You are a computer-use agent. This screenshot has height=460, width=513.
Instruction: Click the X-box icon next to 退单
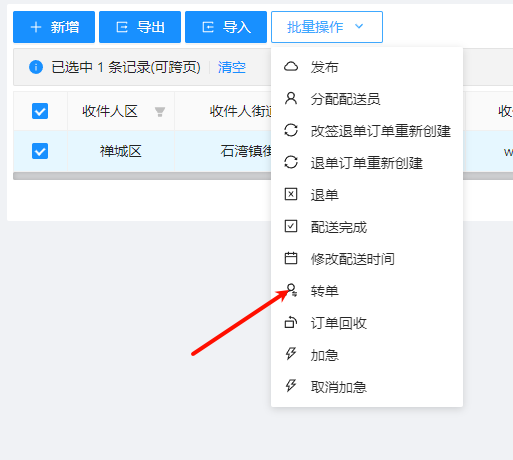tap(291, 194)
